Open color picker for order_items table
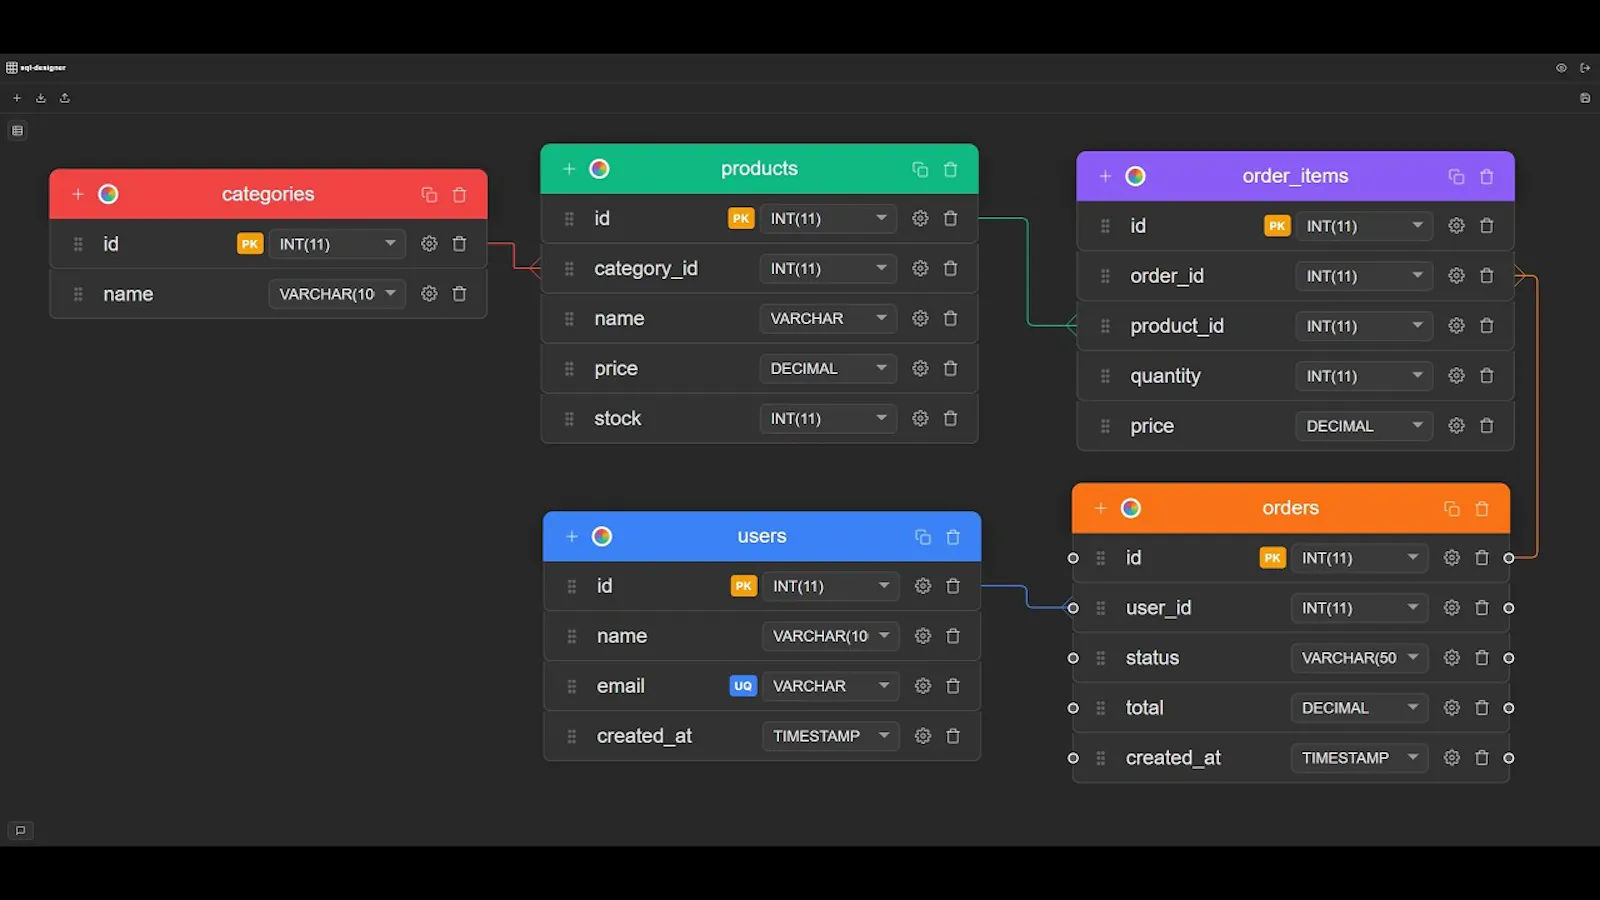 coord(1135,176)
